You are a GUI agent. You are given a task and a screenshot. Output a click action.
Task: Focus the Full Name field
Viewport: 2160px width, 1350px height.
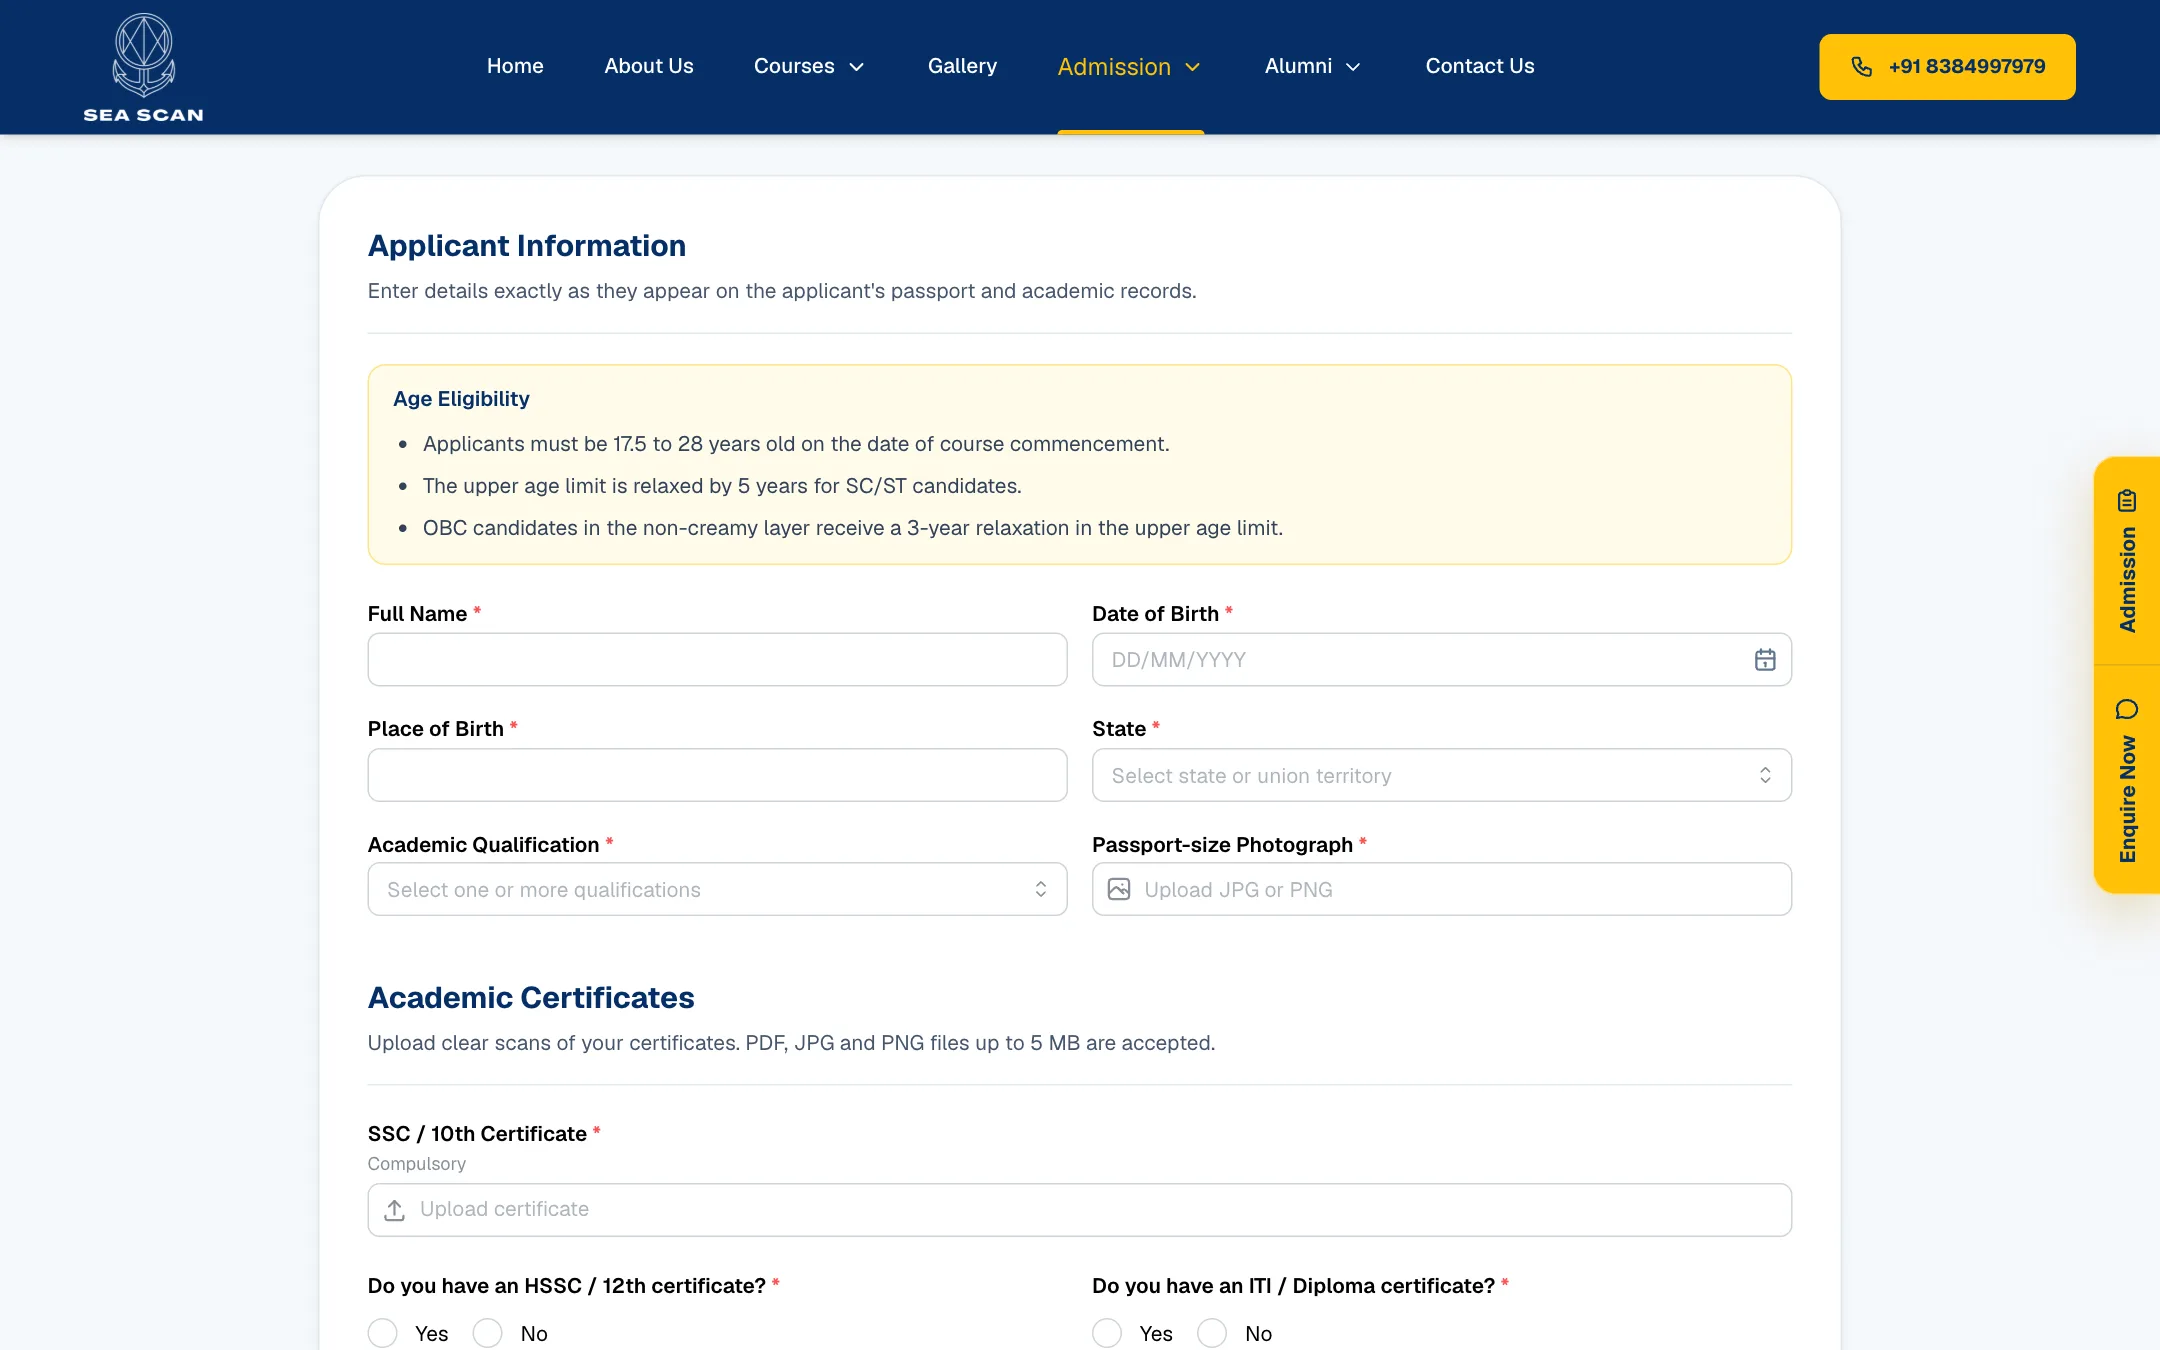coord(717,660)
